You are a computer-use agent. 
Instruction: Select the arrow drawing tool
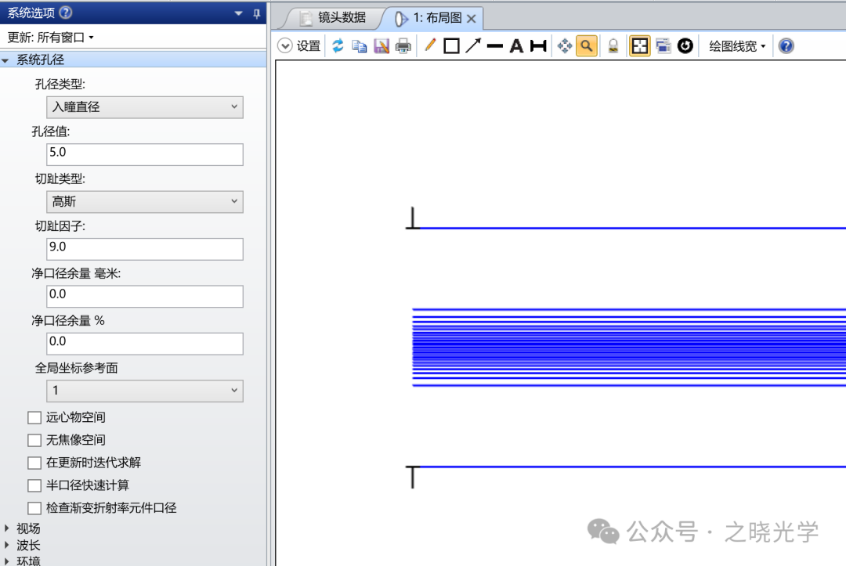point(473,46)
